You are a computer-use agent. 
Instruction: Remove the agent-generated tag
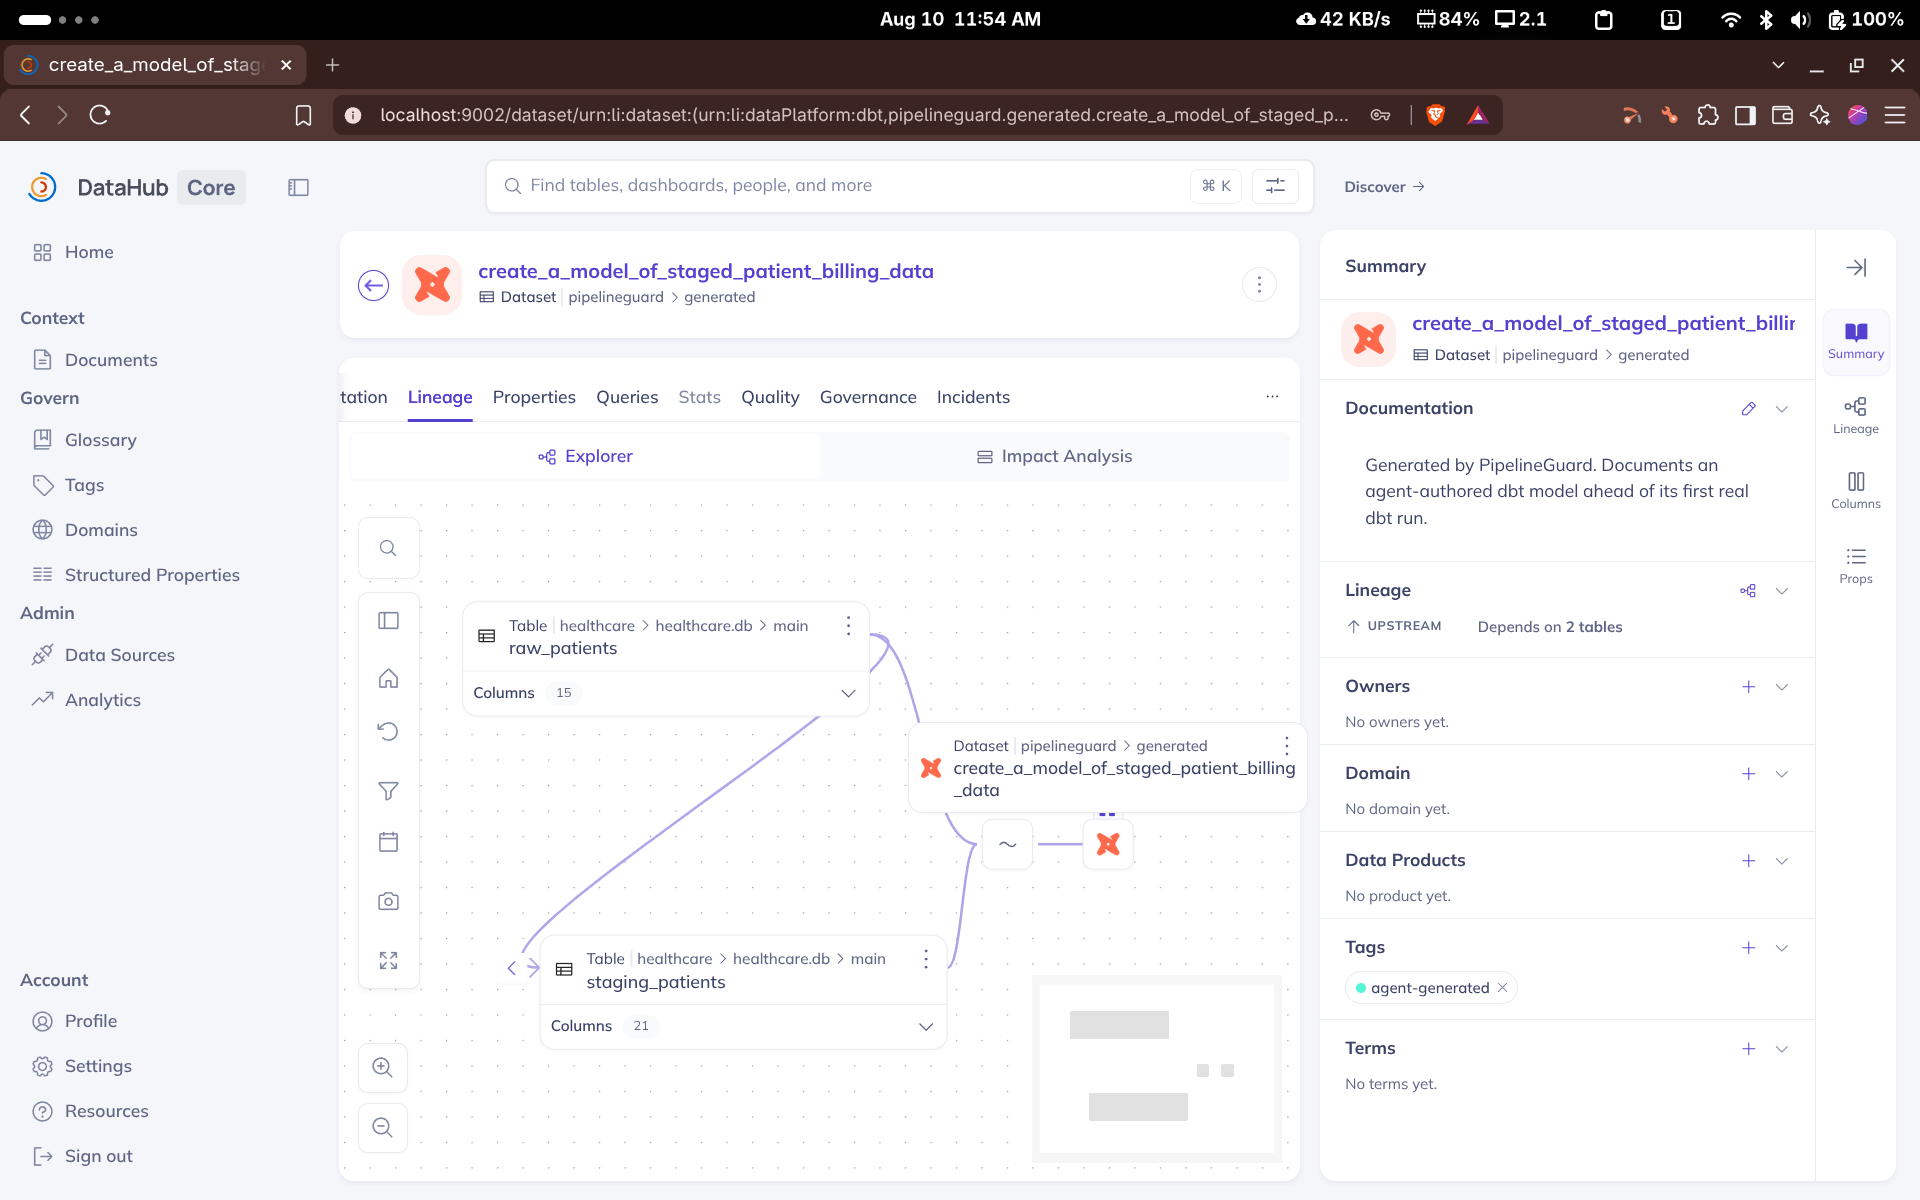(1502, 988)
